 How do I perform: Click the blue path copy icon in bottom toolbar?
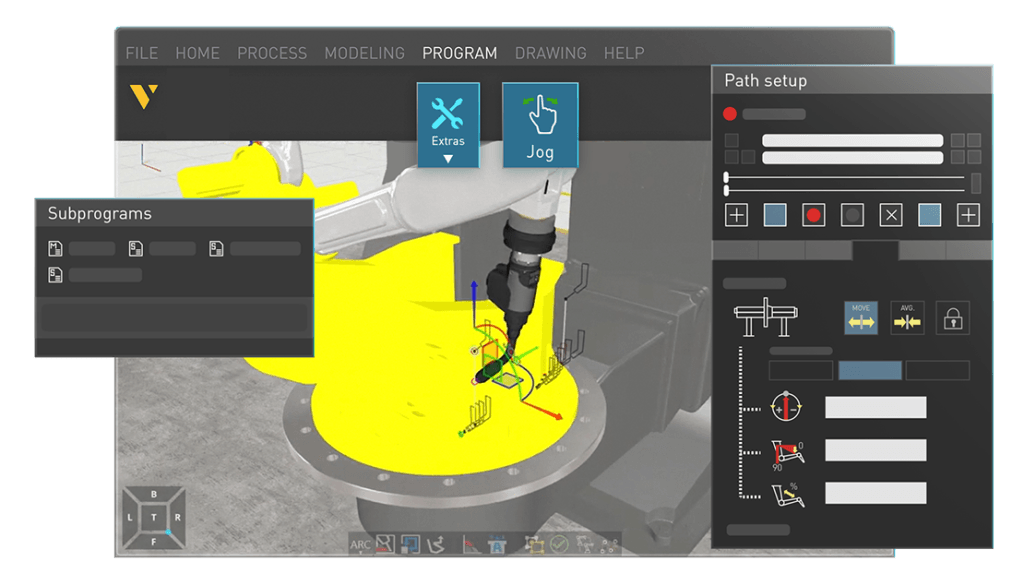410,544
